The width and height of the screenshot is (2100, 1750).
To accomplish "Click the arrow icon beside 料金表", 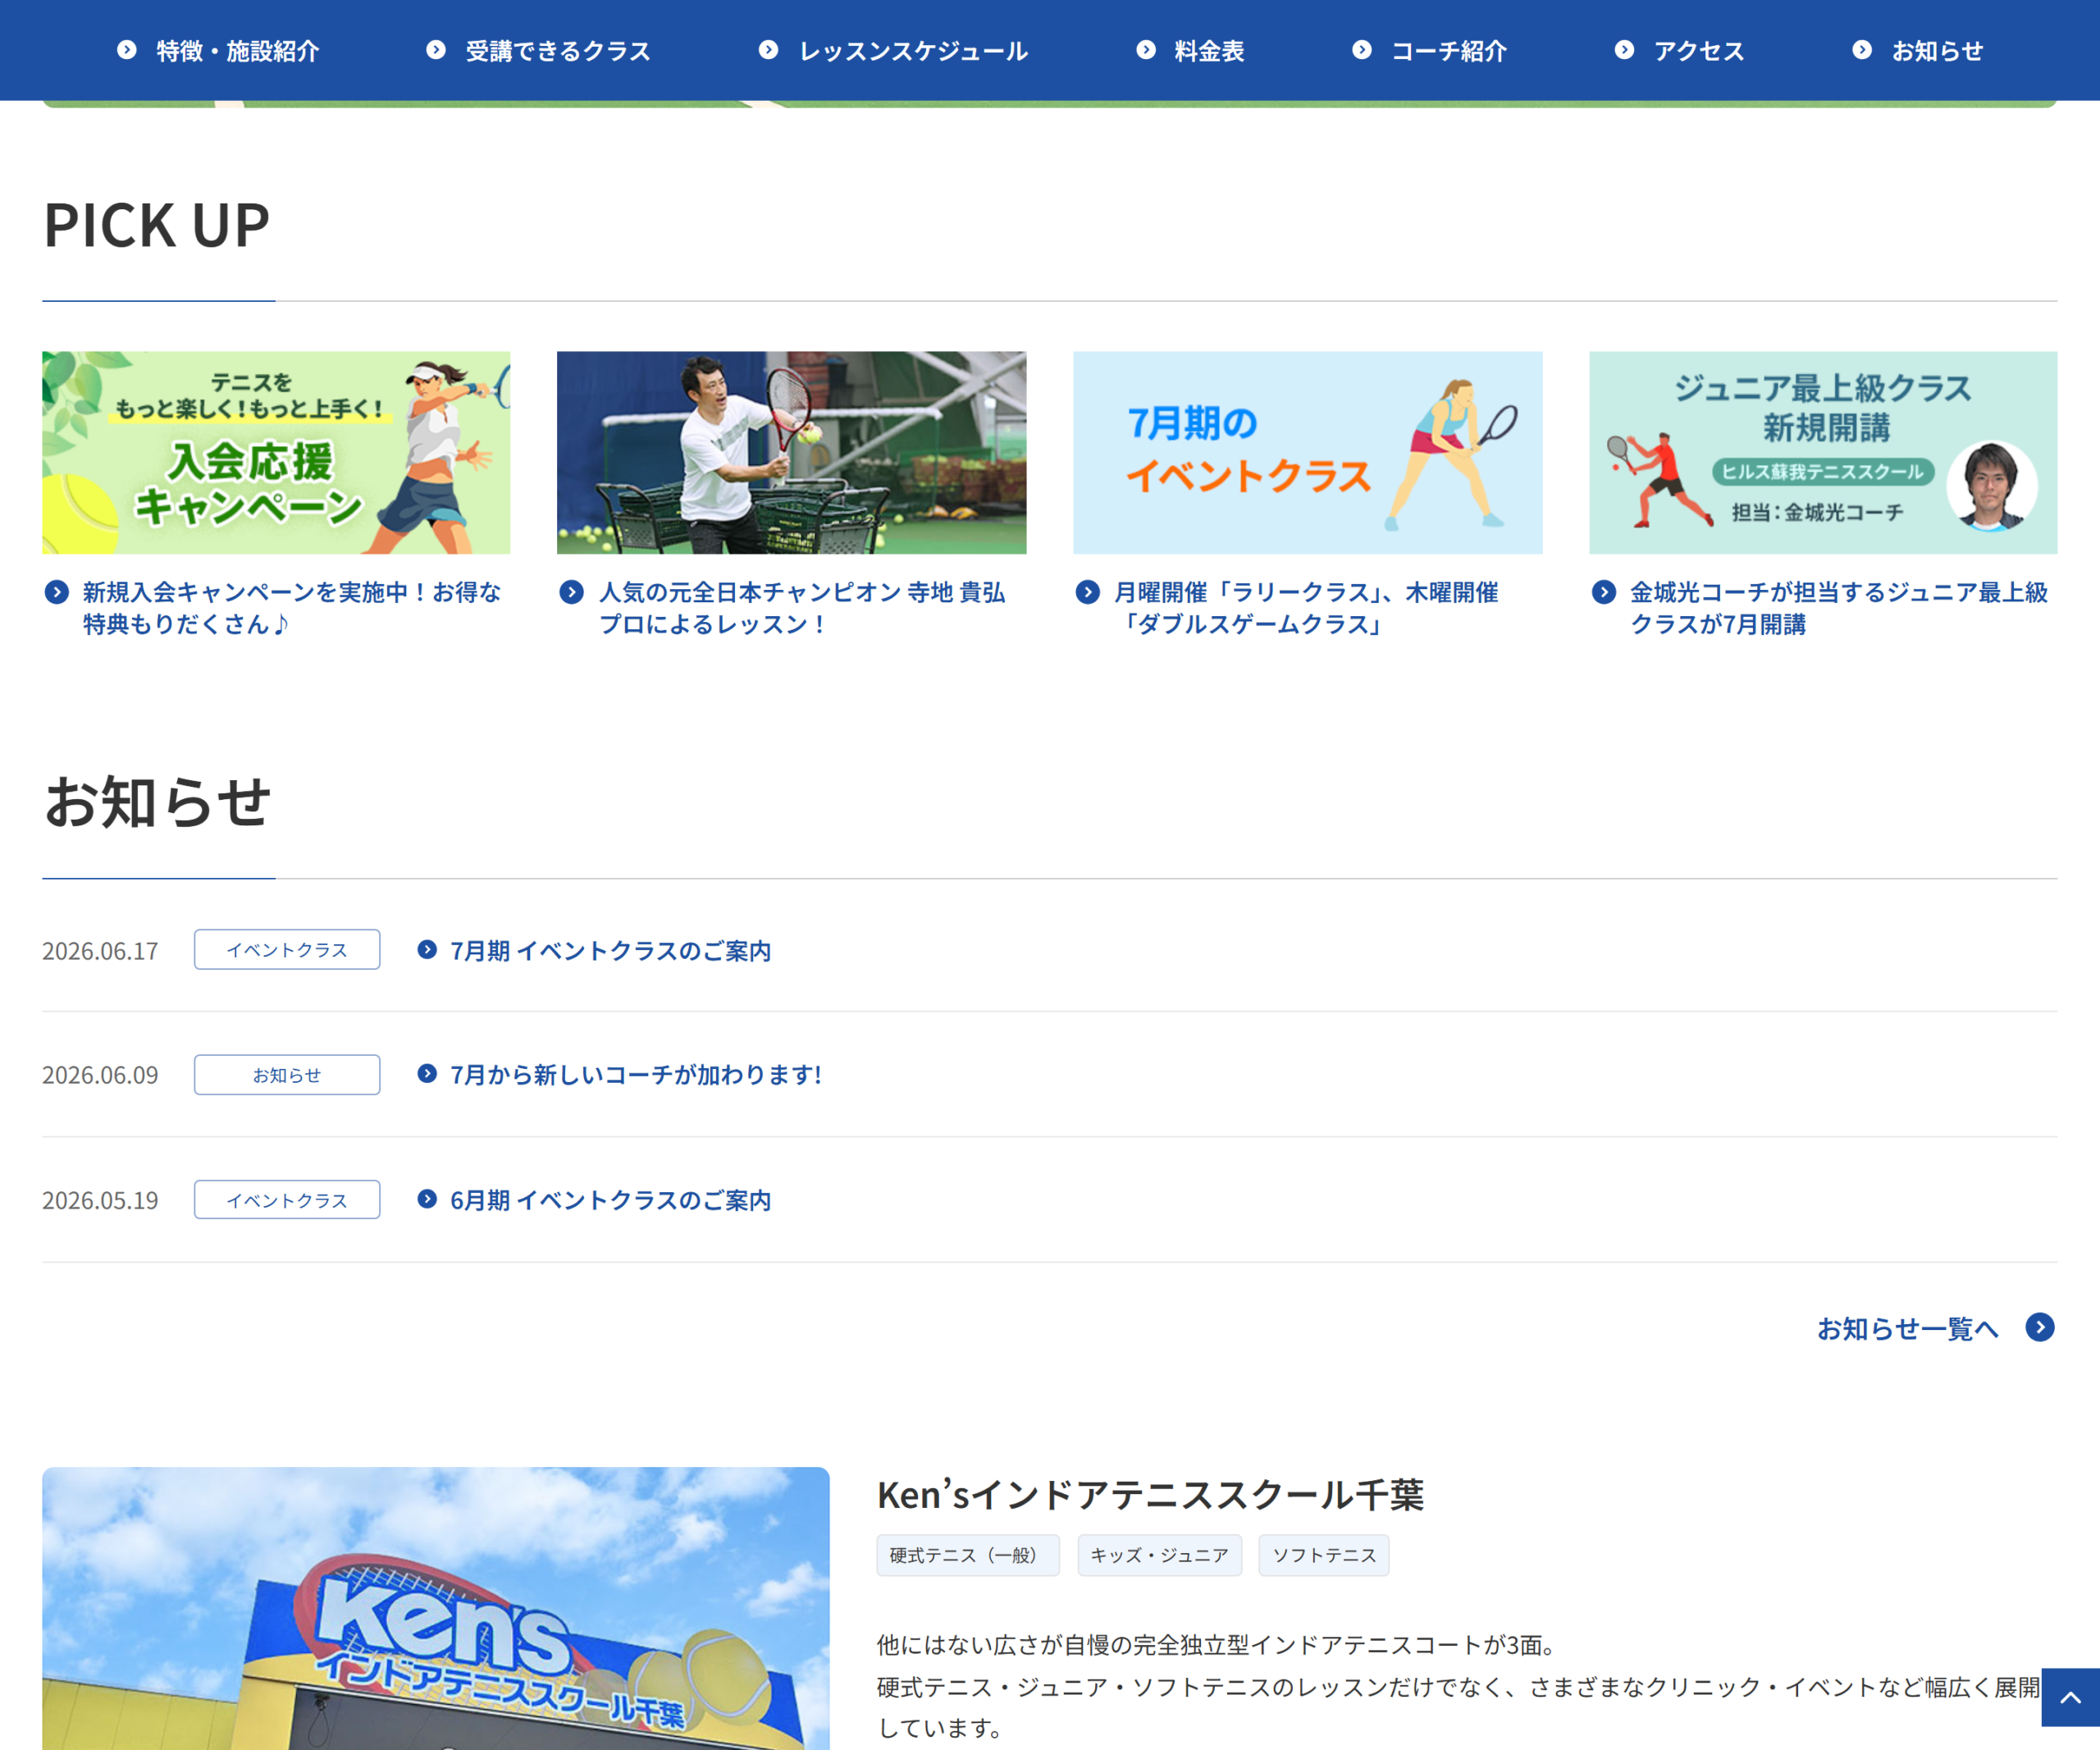I will coord(1146,50).
